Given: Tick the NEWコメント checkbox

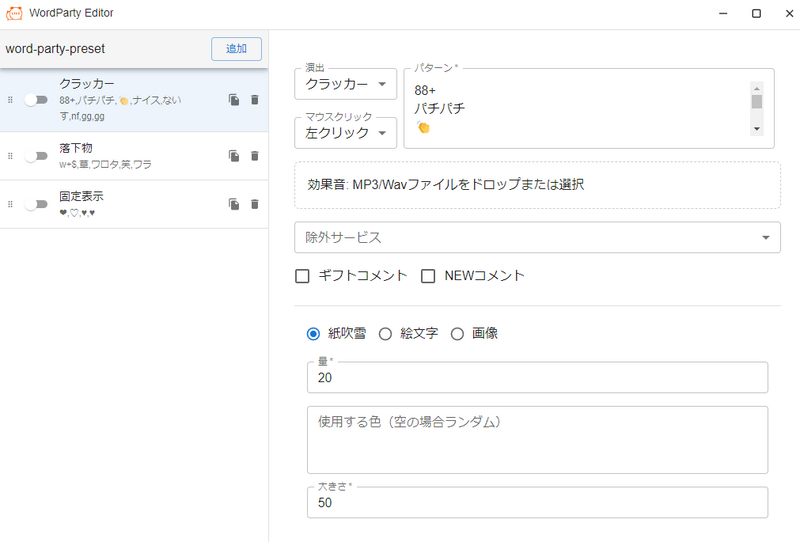Looking at the screenshot, I should coord(428,276).
